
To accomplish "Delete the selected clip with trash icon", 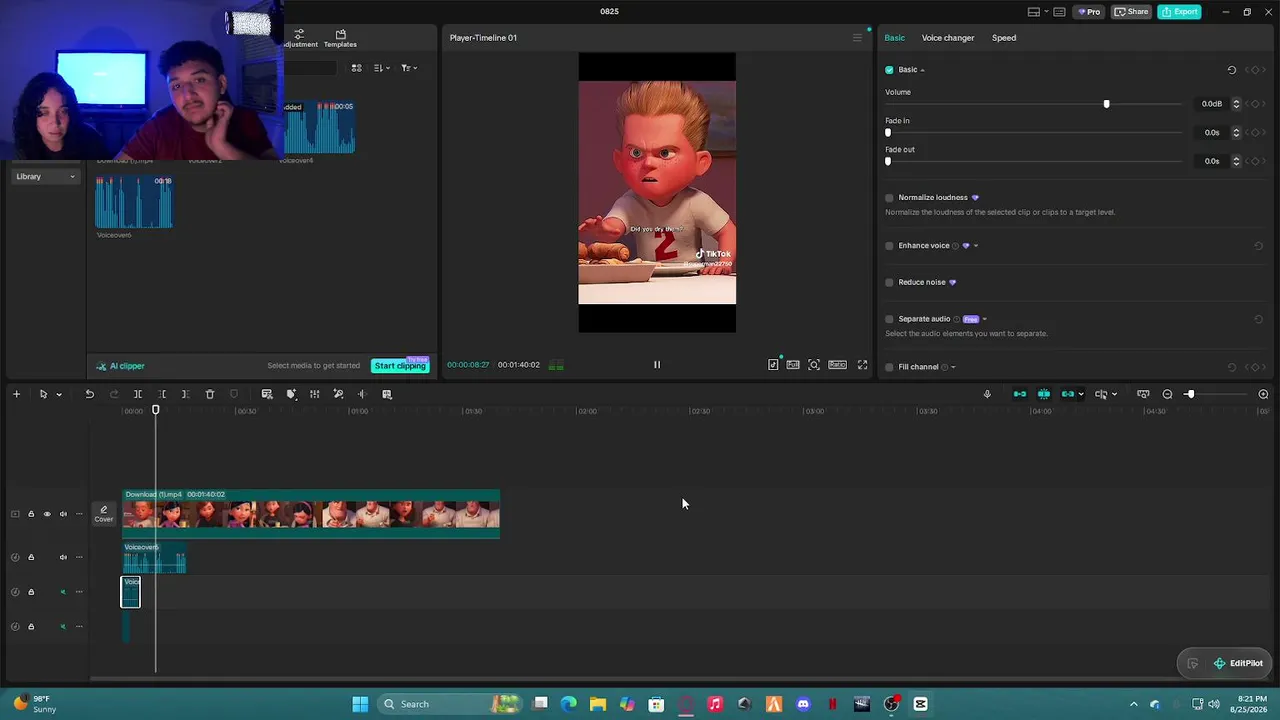I will (x=210, y=394).
